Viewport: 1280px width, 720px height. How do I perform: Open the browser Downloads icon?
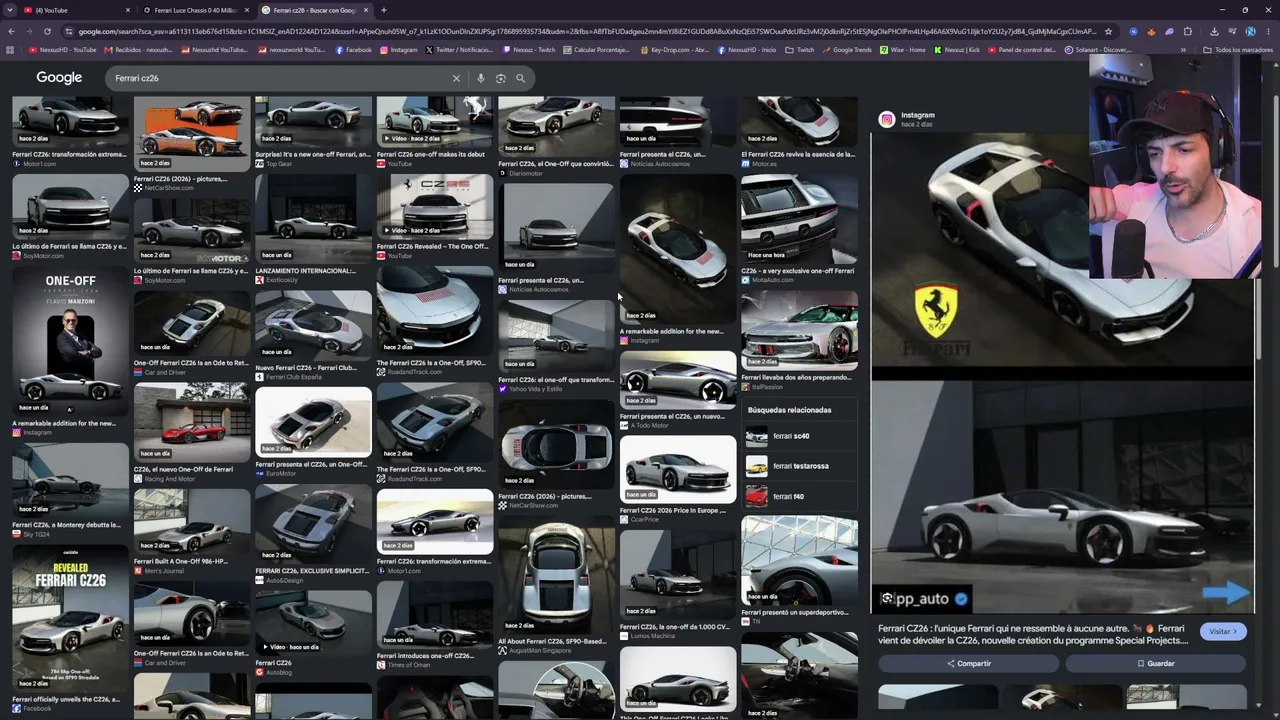pos(1213,31)
